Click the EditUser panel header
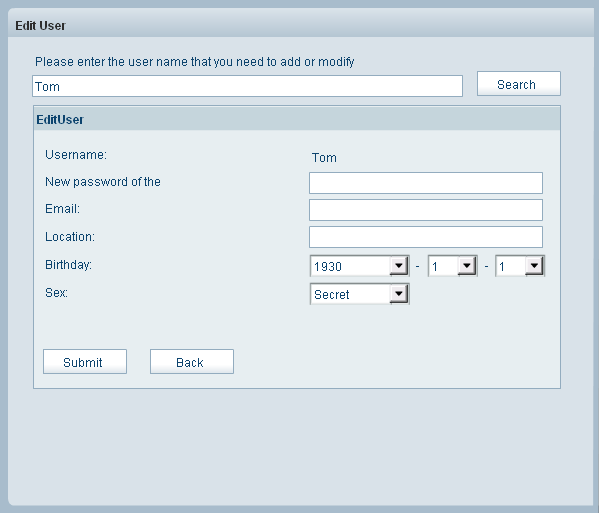Image resolution: width=599 pixels, height=513 pixels. click(x=297, y=119)
